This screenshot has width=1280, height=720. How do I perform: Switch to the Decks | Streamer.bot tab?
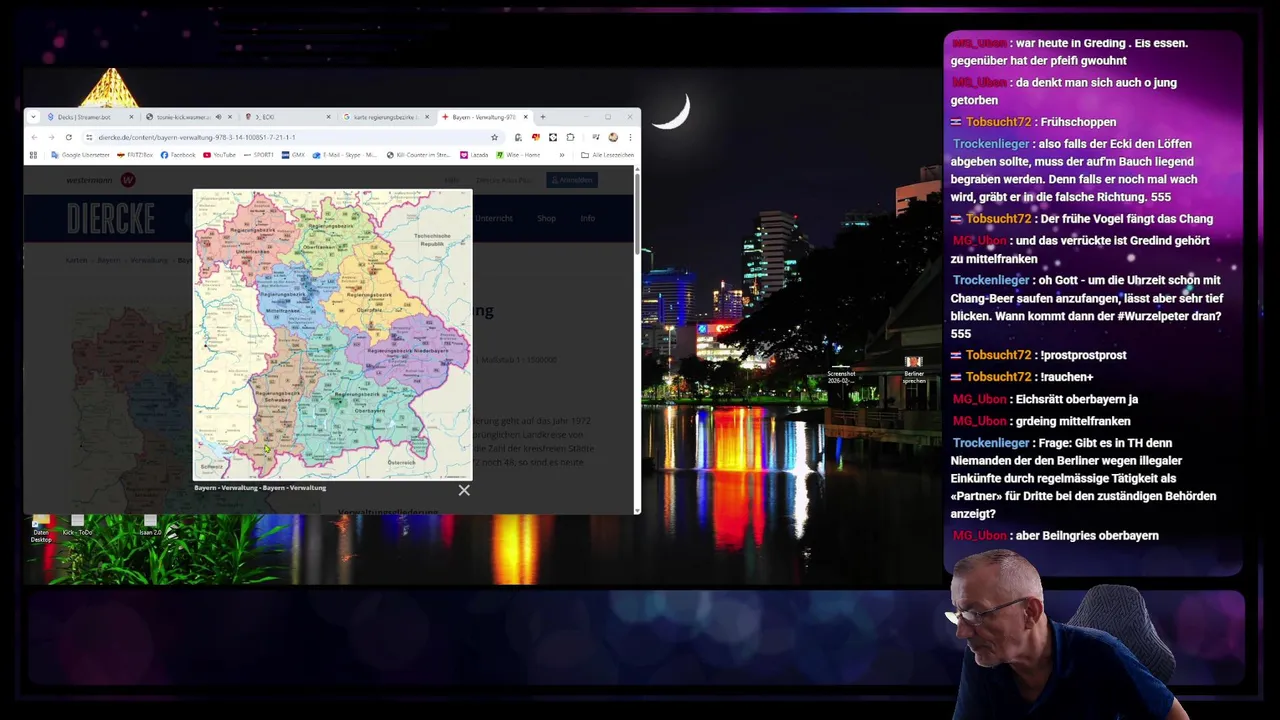click(90, 117)
